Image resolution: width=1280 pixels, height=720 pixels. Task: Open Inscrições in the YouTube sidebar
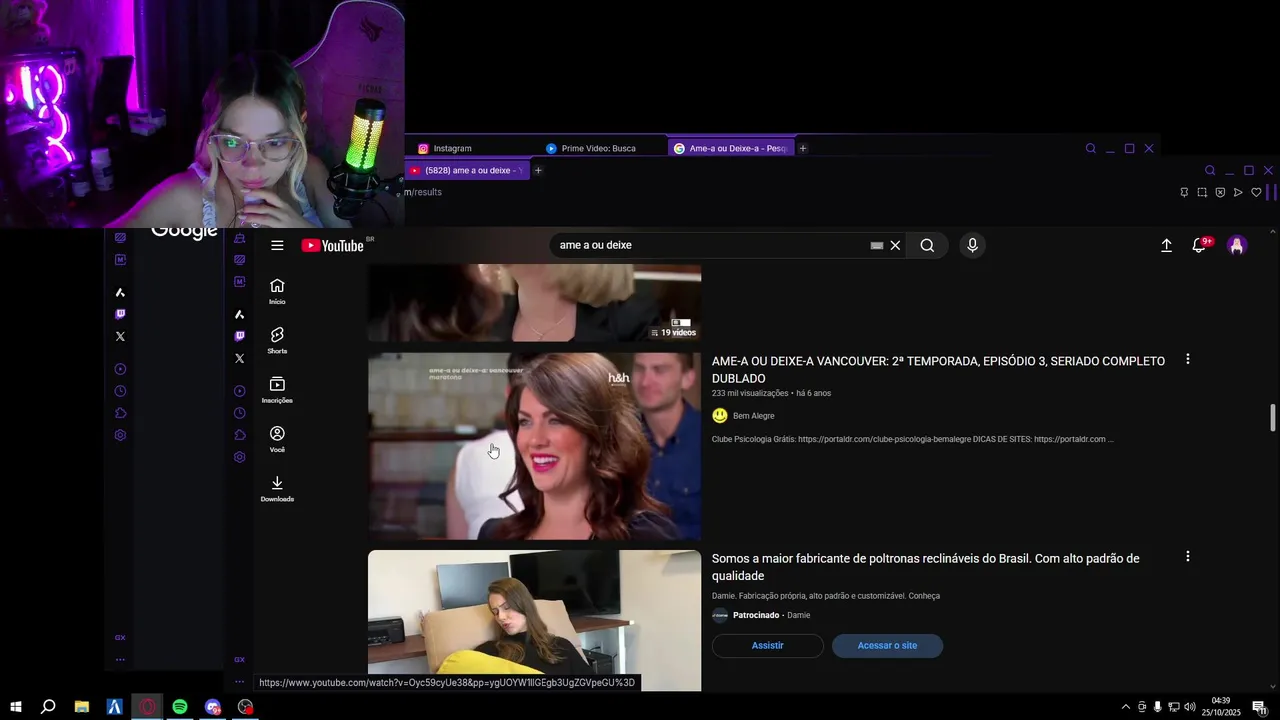click(277, 390)
